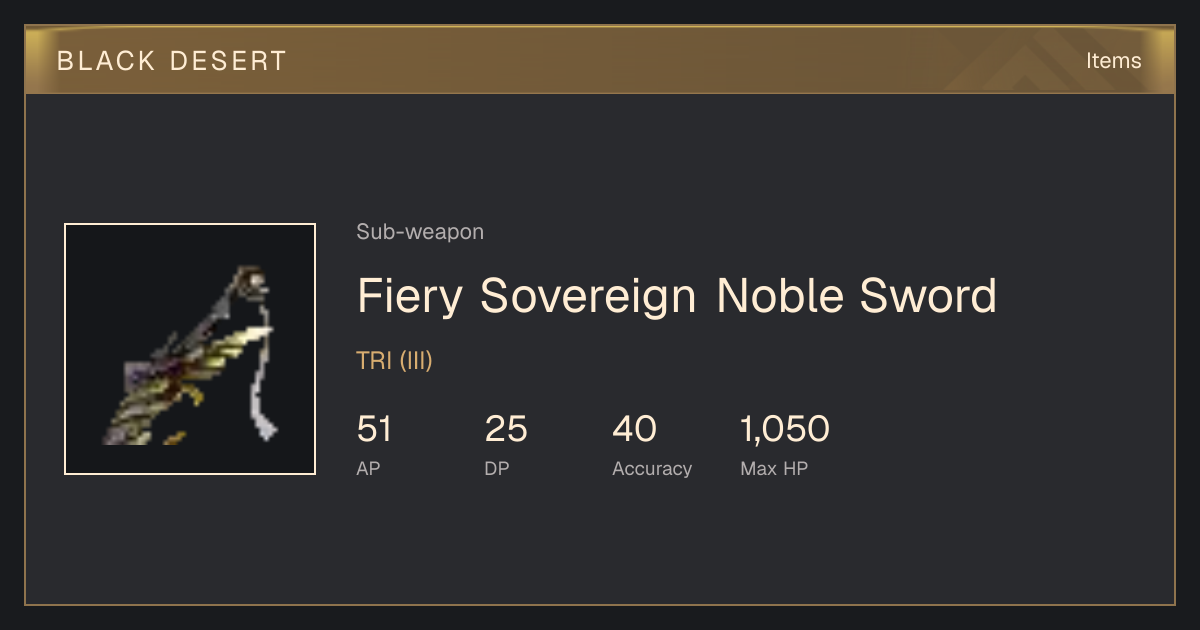This screenshot has width=1200, height=630.
Task: Select the Sub-weapon category label
Action: tap(420, 232)
